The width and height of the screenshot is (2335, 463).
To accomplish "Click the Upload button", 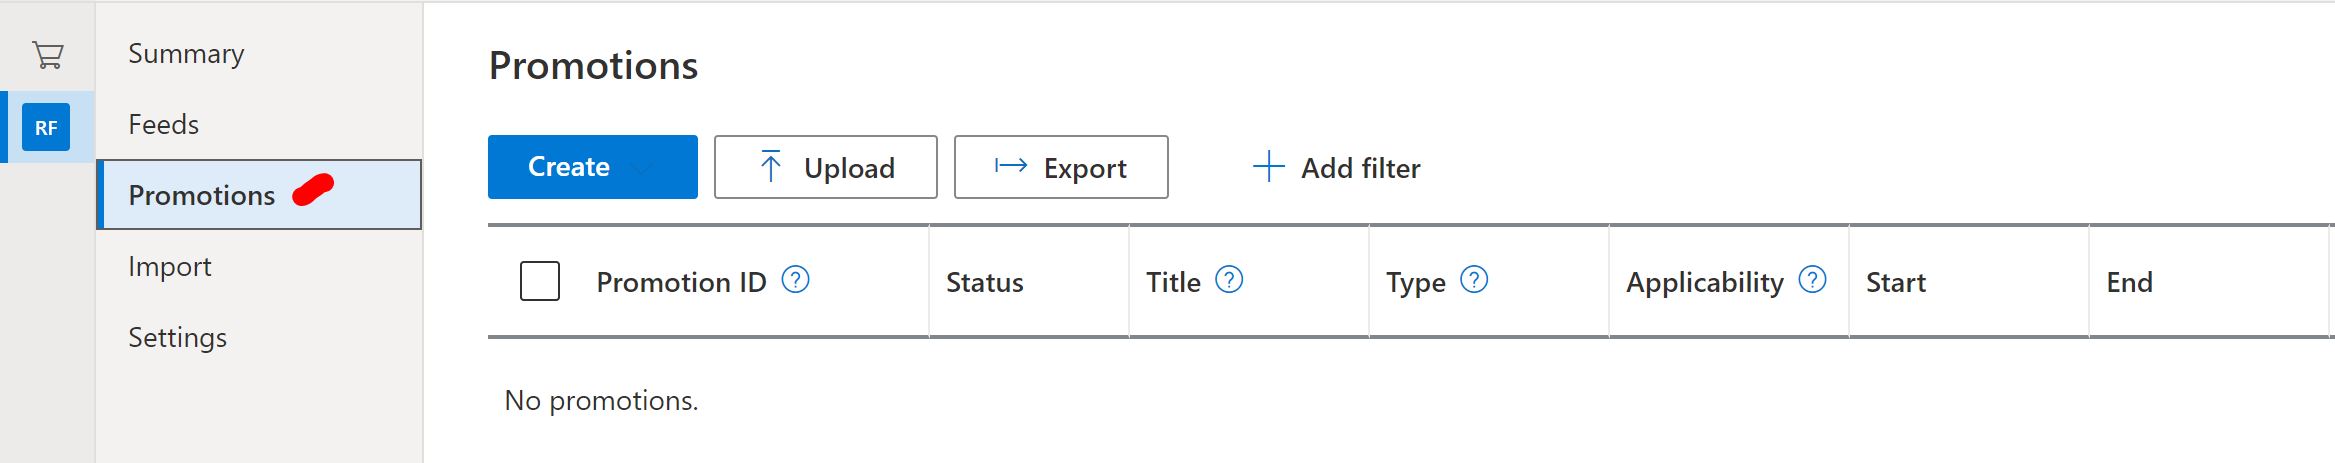I will (x=826, y=167).
